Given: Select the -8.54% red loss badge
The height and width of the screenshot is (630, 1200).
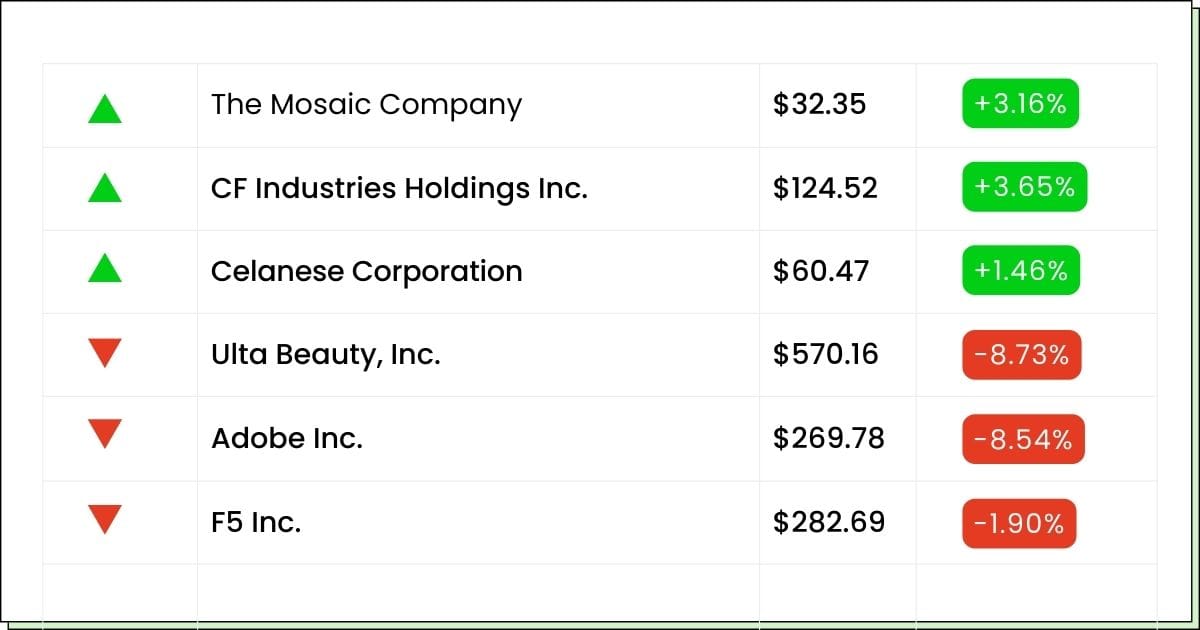Looking at the screenshot, I should pyautogui.click(x=1023, y=439).
